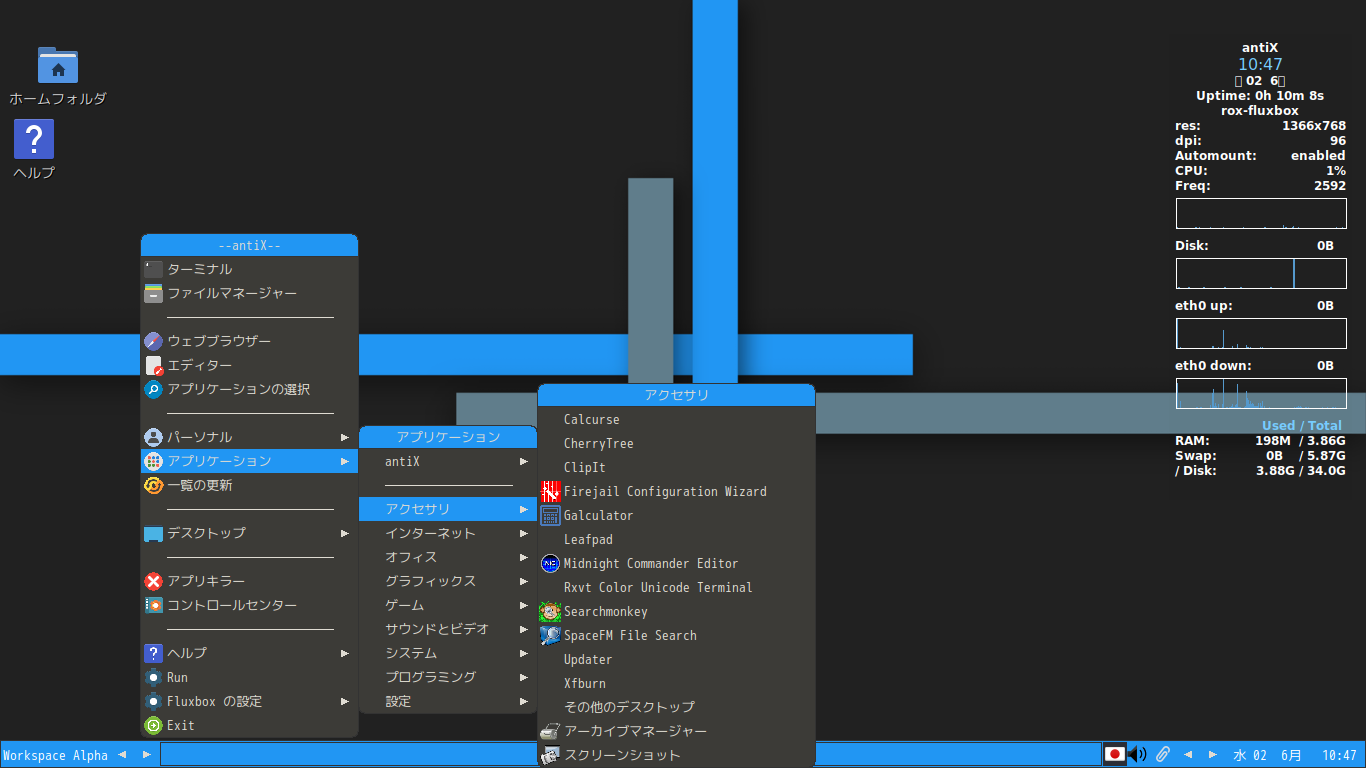
Task: Click the ターミナル terminal icon
Action: (x=153, y=269)
